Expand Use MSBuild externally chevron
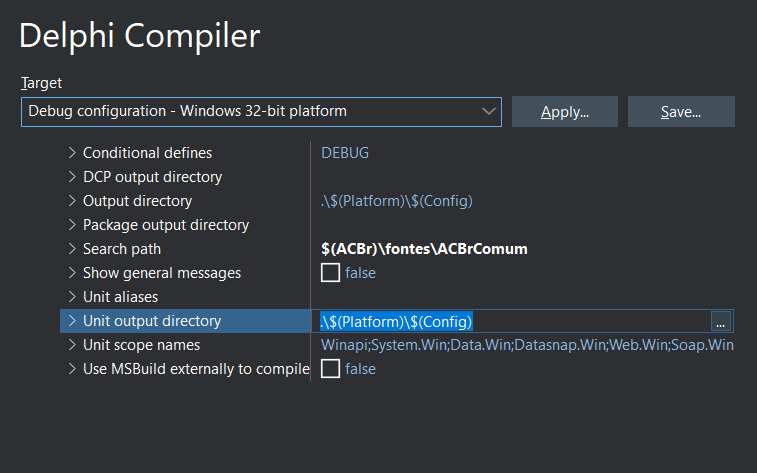Image resolution: width=757 pixels, height=473 pixels. 72,369
